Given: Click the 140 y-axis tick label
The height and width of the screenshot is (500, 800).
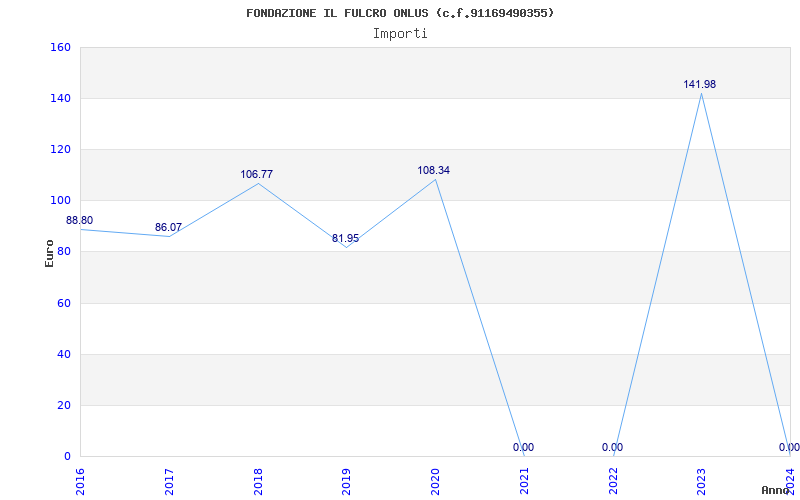Looking at the screenshot, I should point(60,98).
